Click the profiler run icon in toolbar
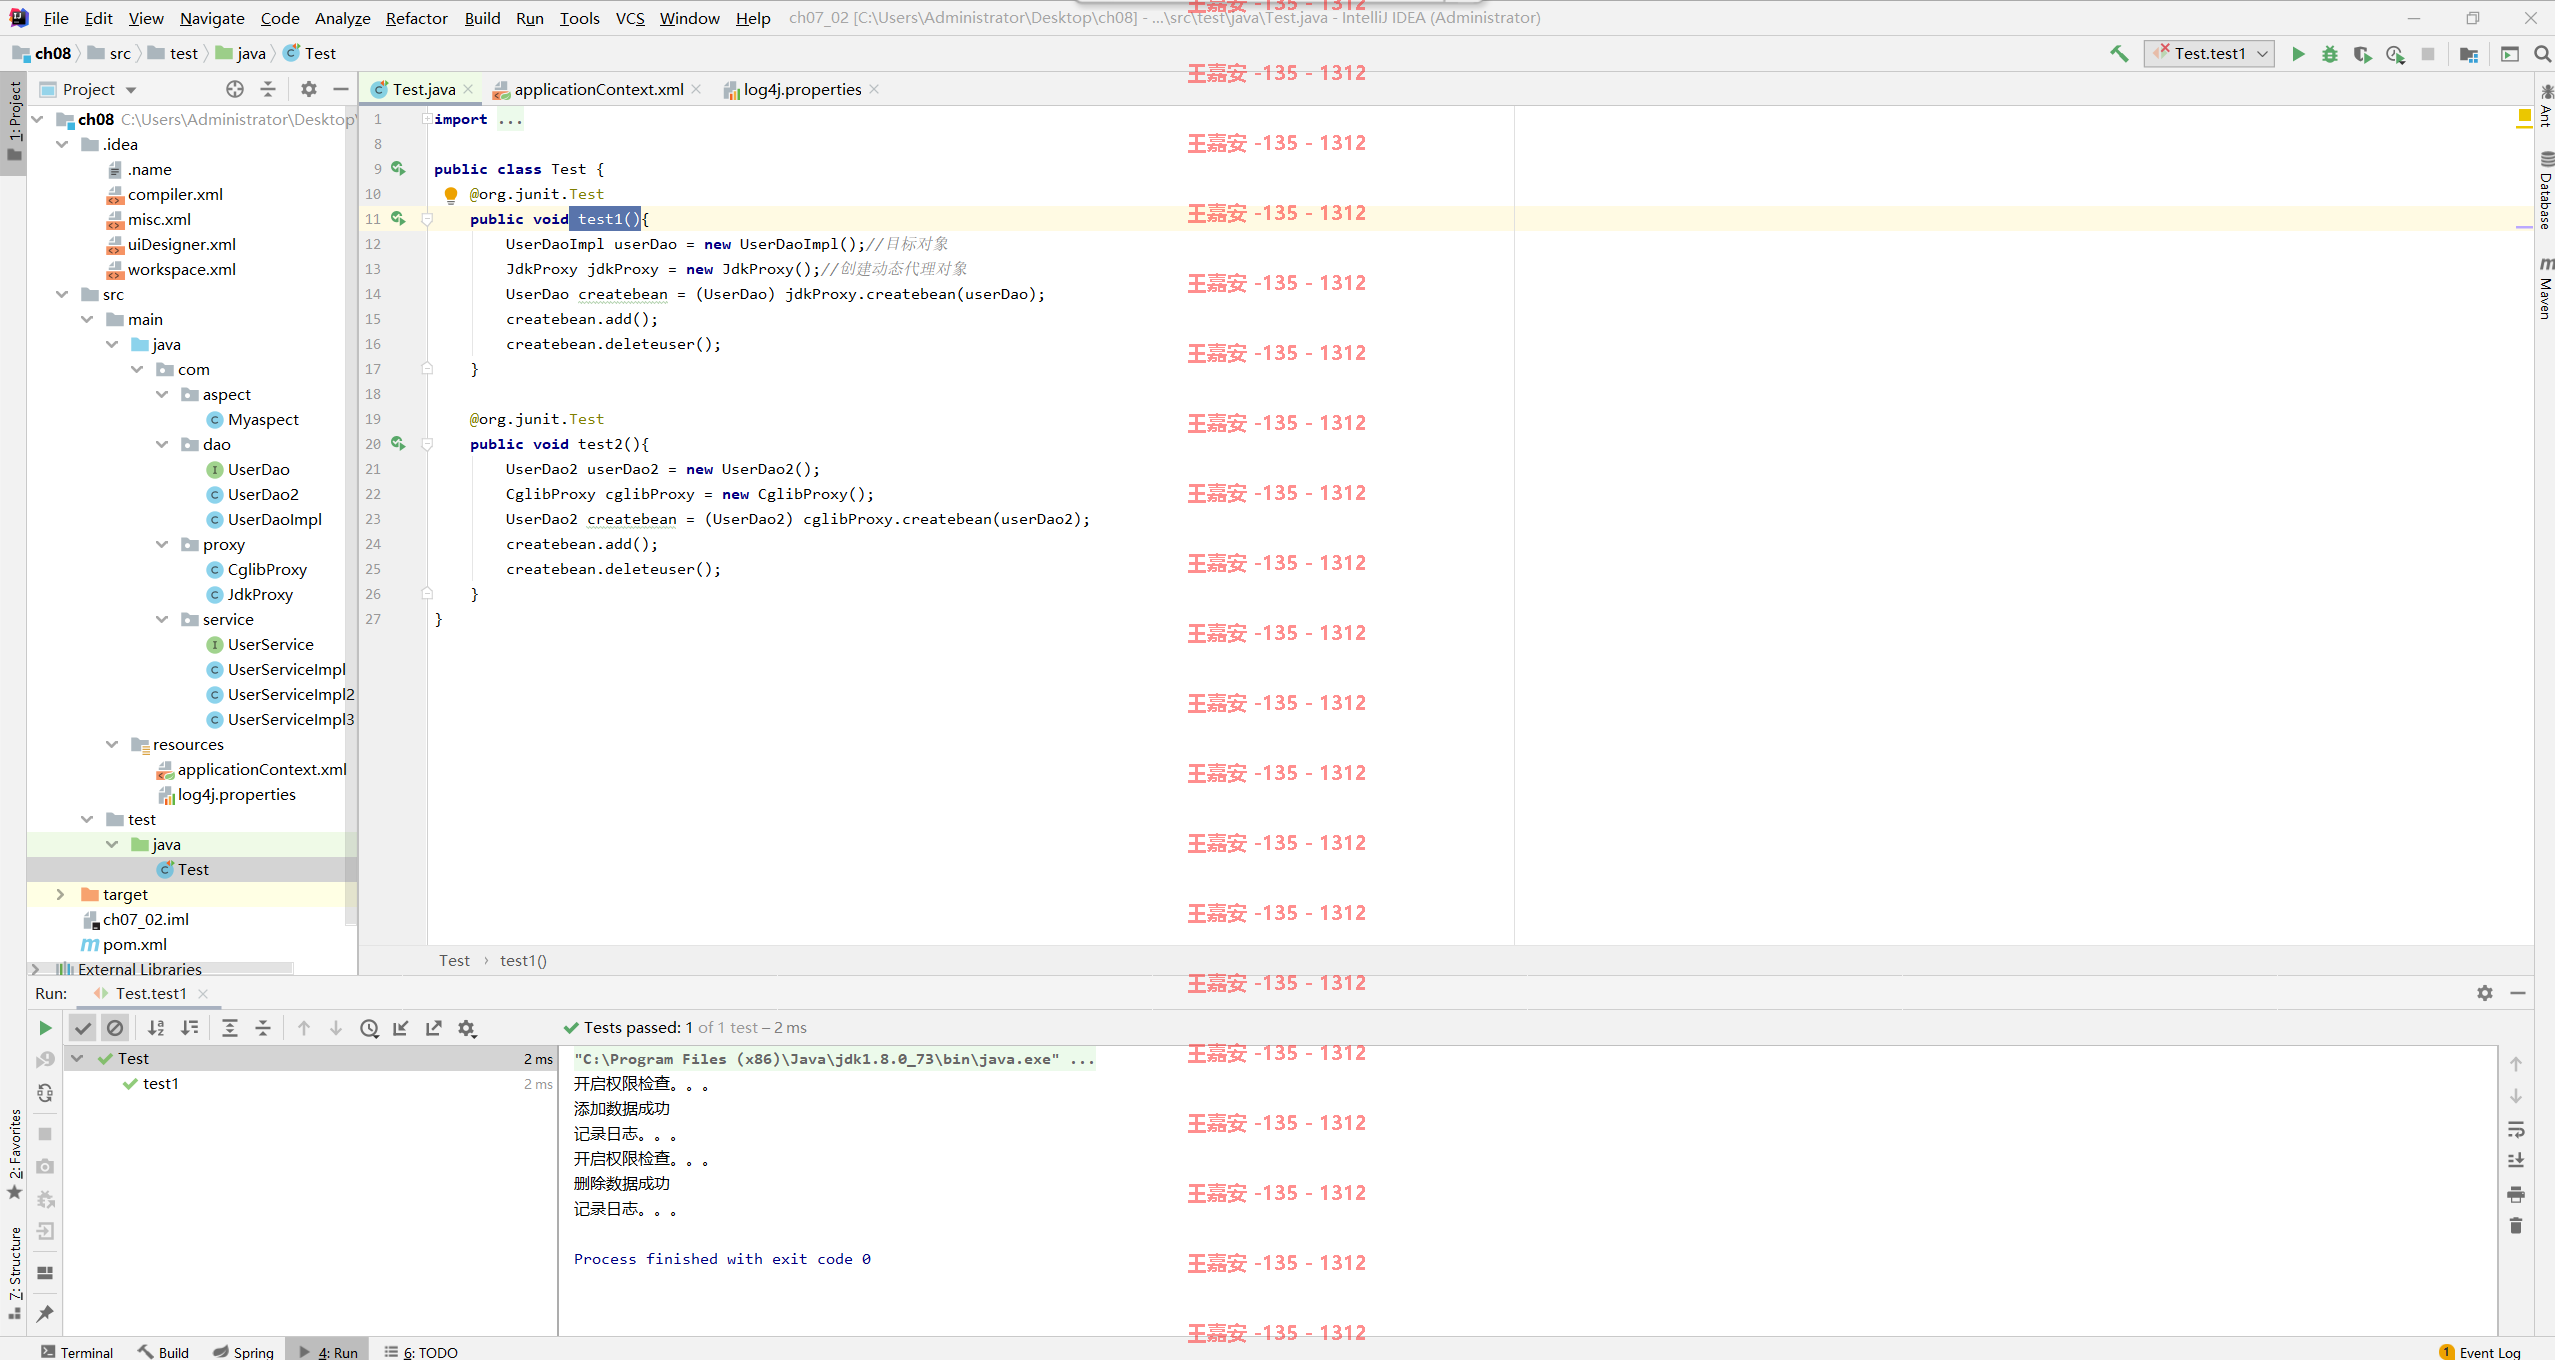The image size is (2555, 1360). (2395, 54)
